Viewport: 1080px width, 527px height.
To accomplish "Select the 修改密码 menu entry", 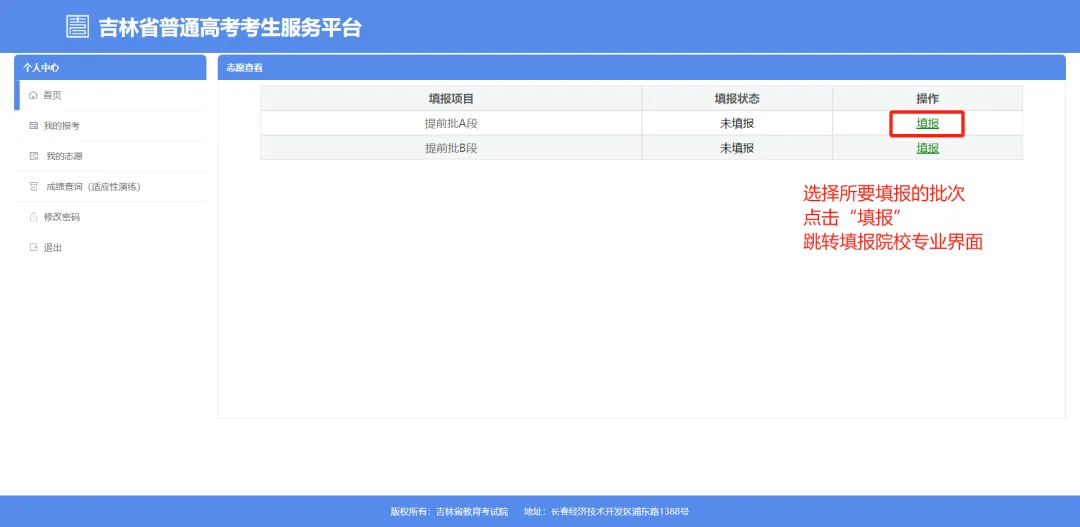I will [61, 217].
